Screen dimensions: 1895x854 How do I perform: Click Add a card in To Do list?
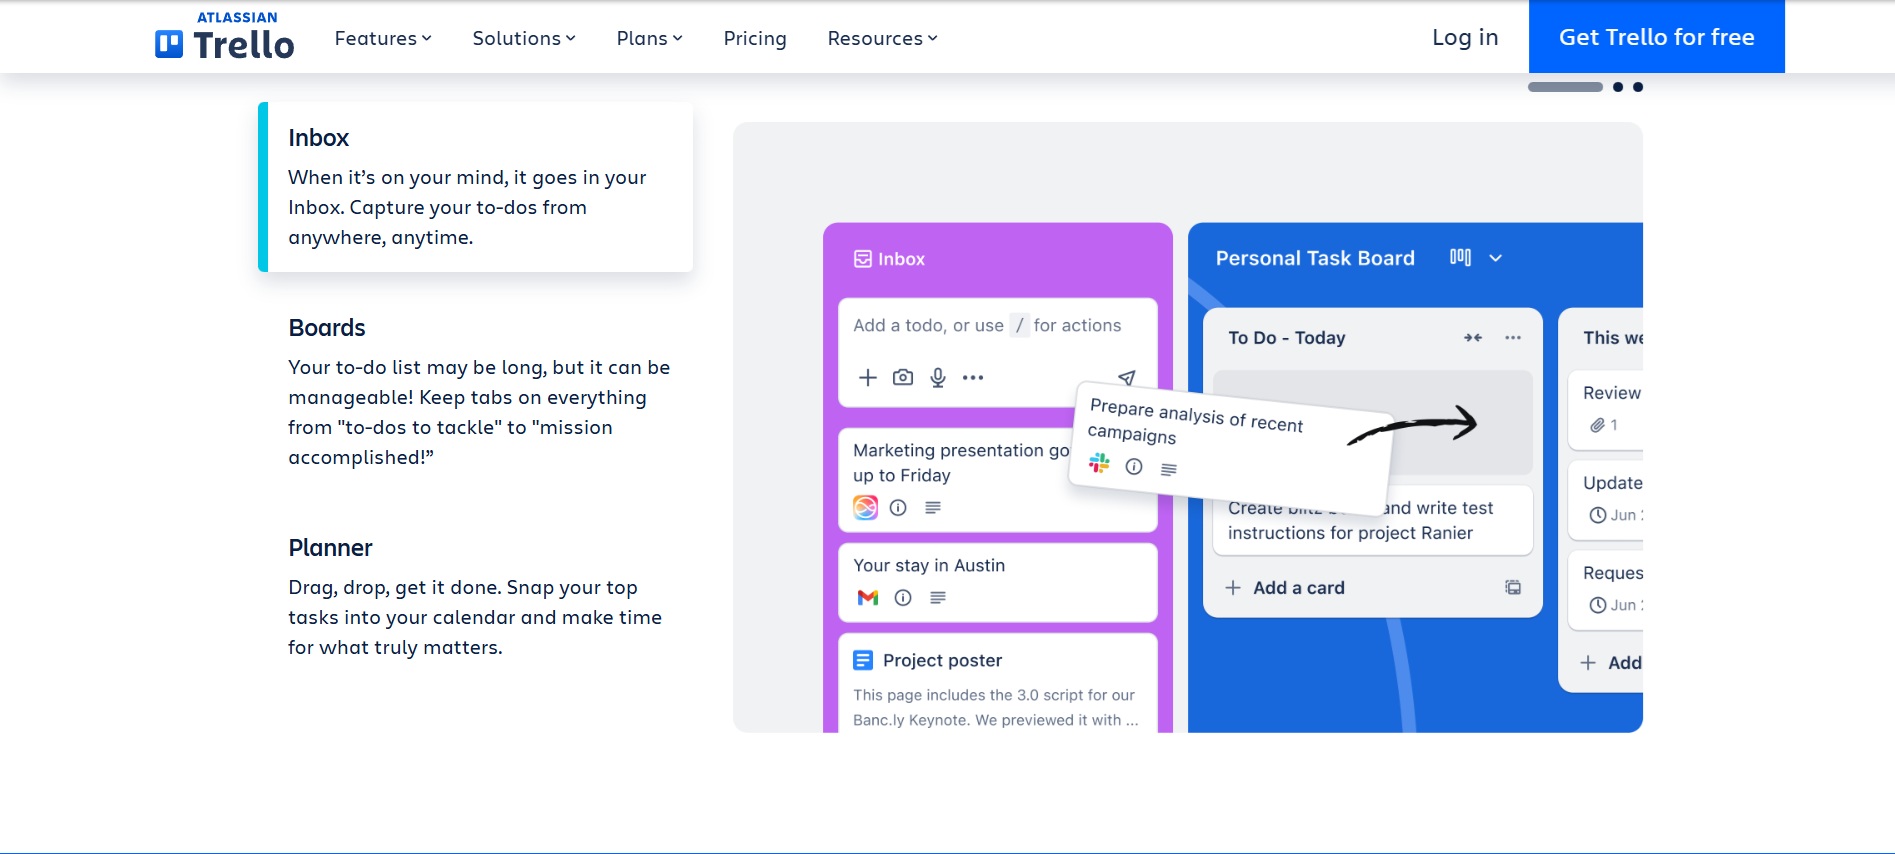coord(1285,588)
